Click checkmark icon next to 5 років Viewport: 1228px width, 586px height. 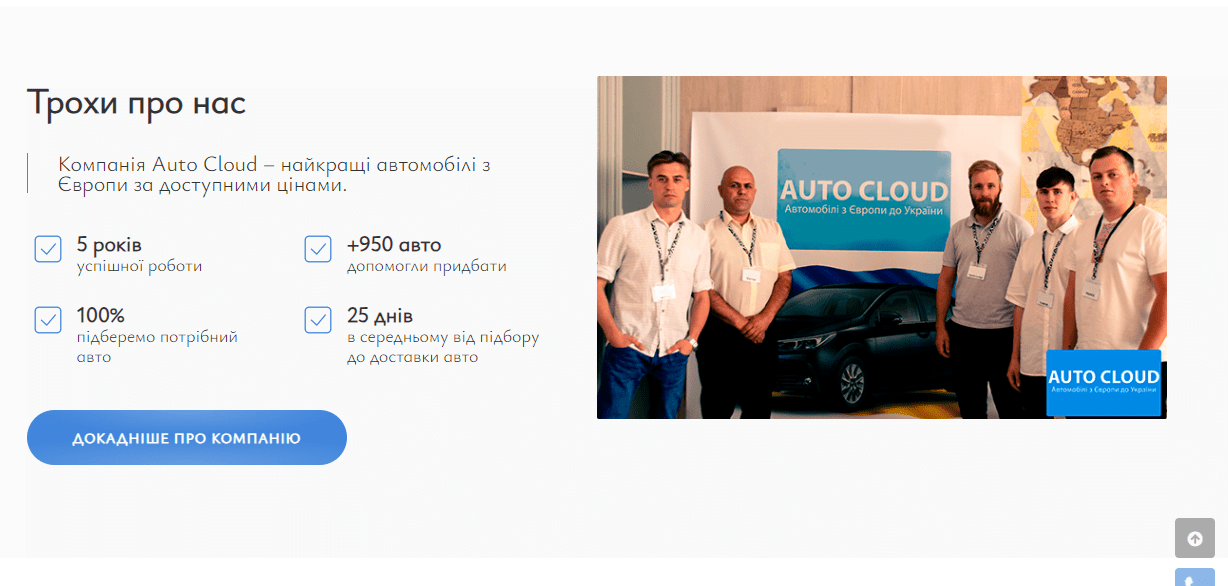[48, 249]
